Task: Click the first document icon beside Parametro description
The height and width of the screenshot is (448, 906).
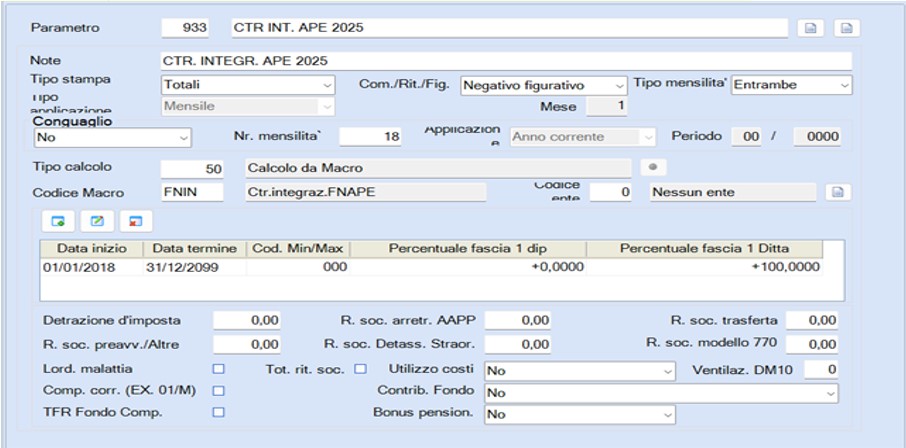Action: point(811,28)
